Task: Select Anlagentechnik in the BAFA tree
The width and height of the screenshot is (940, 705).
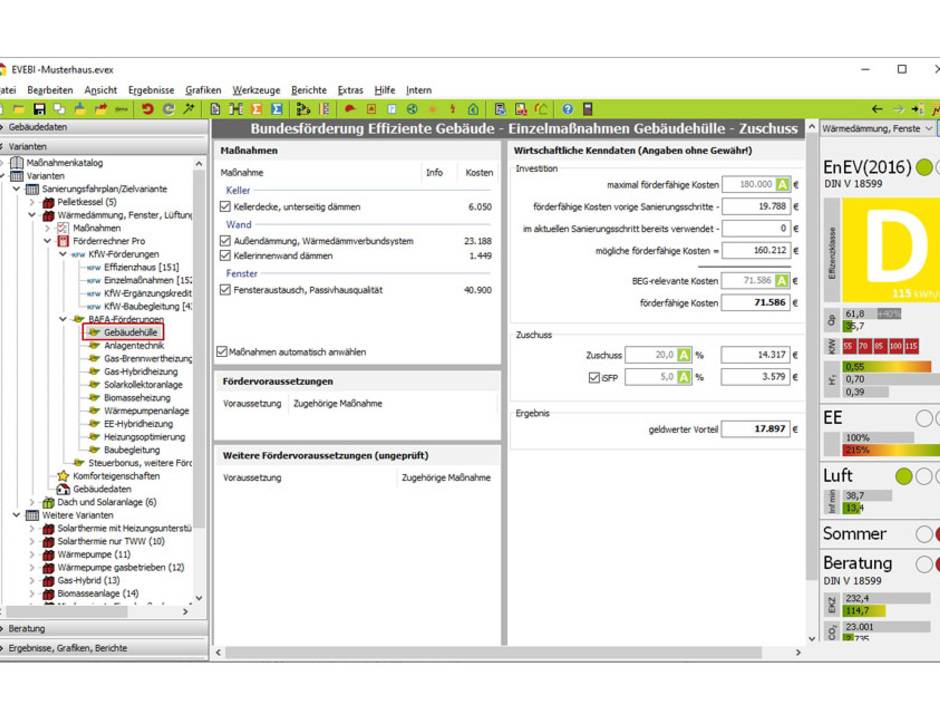Action: tap(133, 345)
